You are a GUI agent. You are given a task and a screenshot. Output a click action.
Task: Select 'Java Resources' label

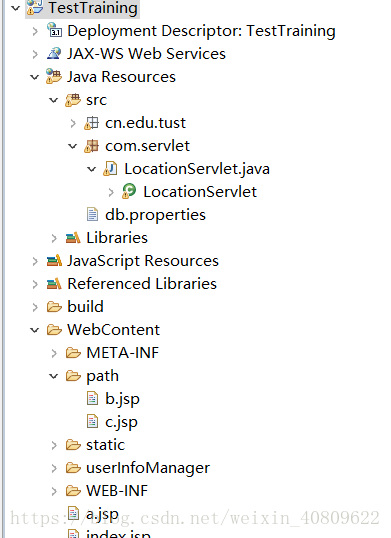[x=121, y=77]
